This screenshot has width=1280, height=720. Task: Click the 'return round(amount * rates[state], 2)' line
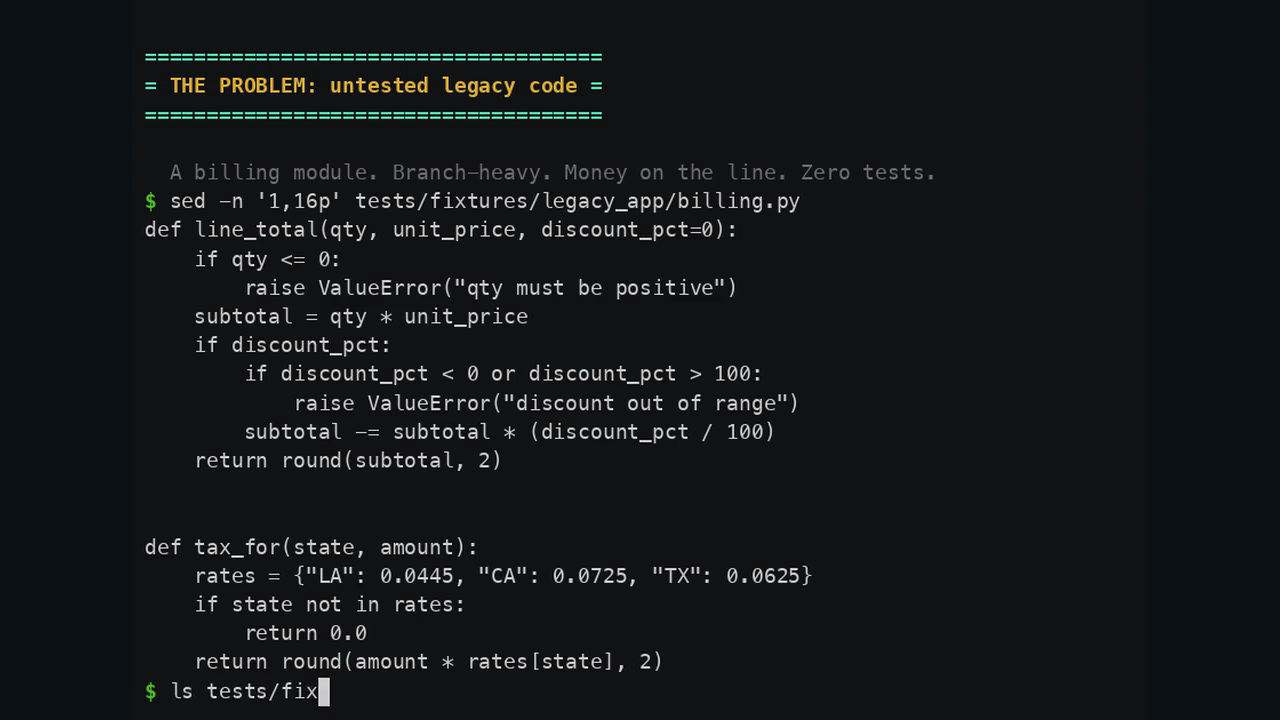(429, 662)
